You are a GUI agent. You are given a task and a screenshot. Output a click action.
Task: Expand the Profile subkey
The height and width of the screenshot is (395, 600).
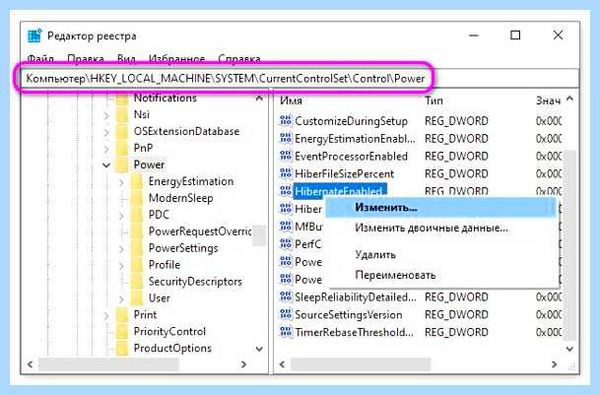click(x=121, y=266)
